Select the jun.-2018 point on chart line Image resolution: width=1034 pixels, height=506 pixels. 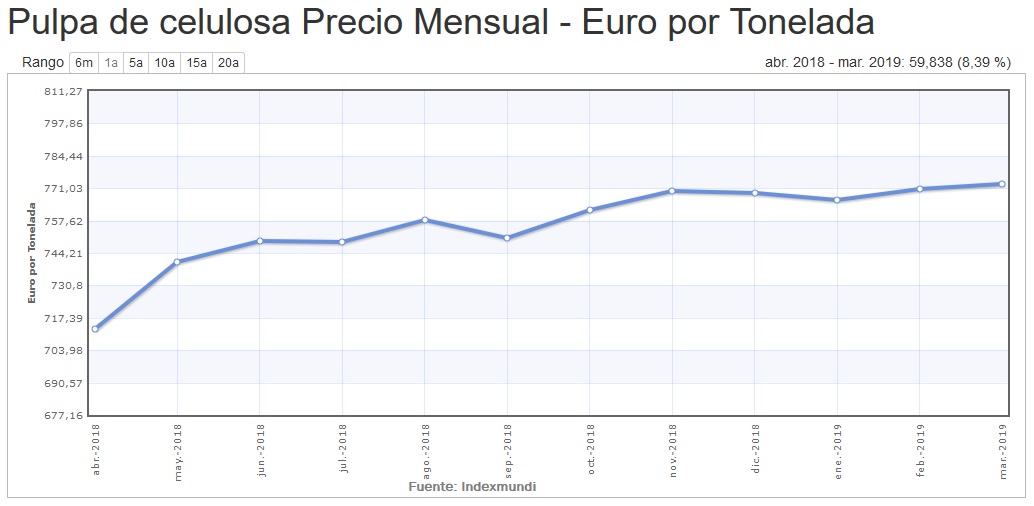pyautogui.click(x=260, y=241)
